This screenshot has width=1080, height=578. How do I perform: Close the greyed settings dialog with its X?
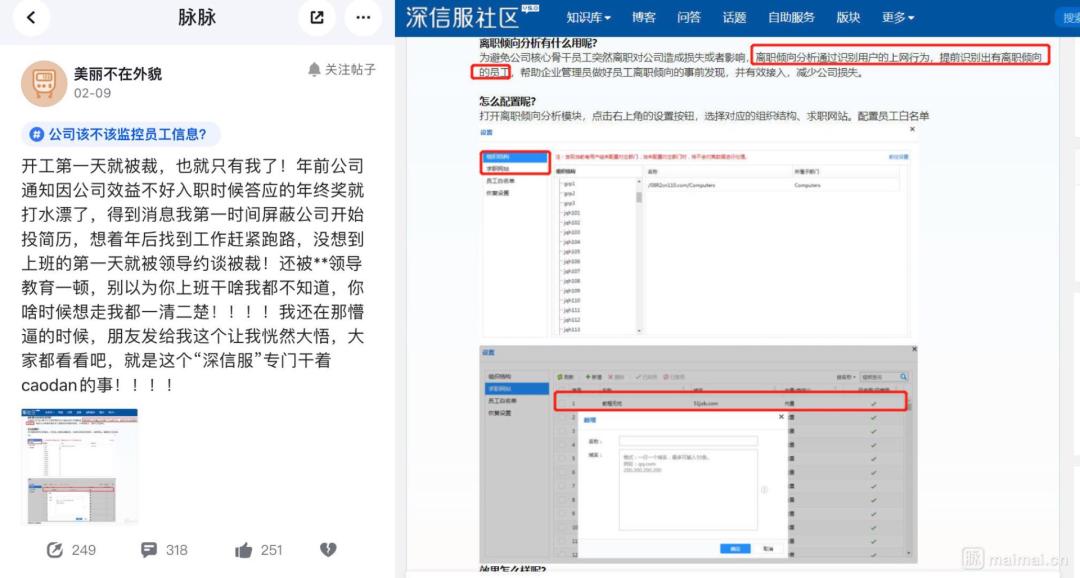(x=914, y=349)
